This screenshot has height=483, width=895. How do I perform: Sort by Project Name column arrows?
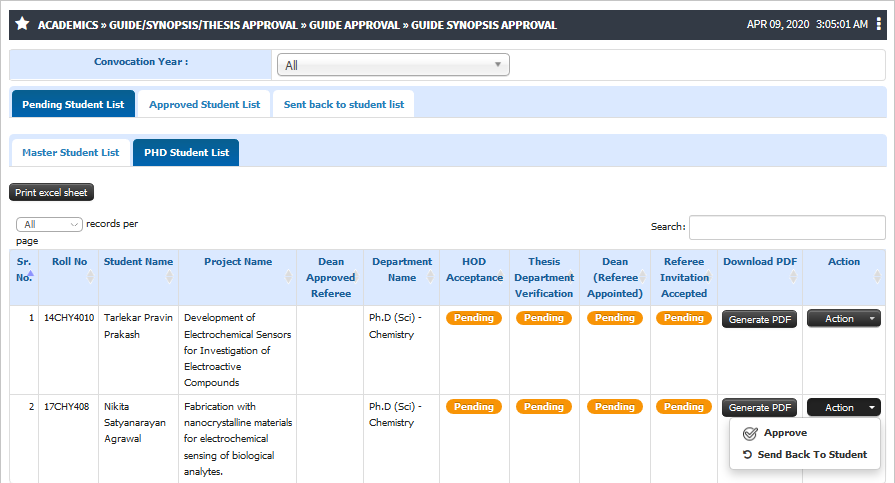(288, 277)
